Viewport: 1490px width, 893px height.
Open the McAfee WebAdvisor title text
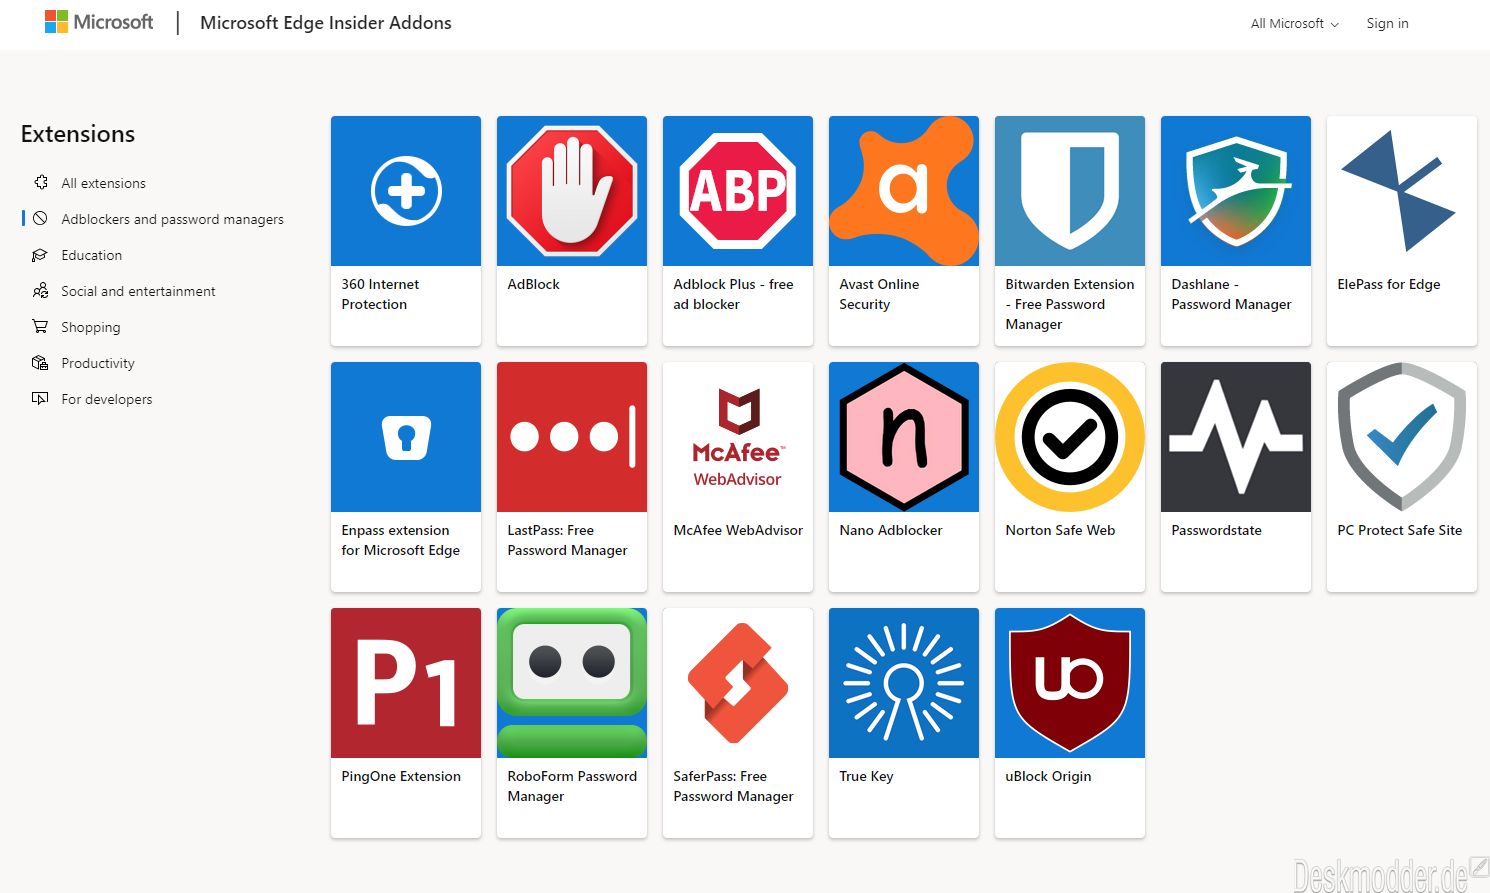738,530
